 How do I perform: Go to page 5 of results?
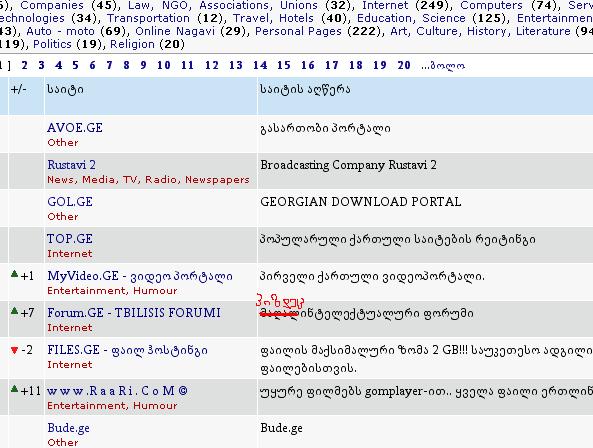(x=75, y=65)
